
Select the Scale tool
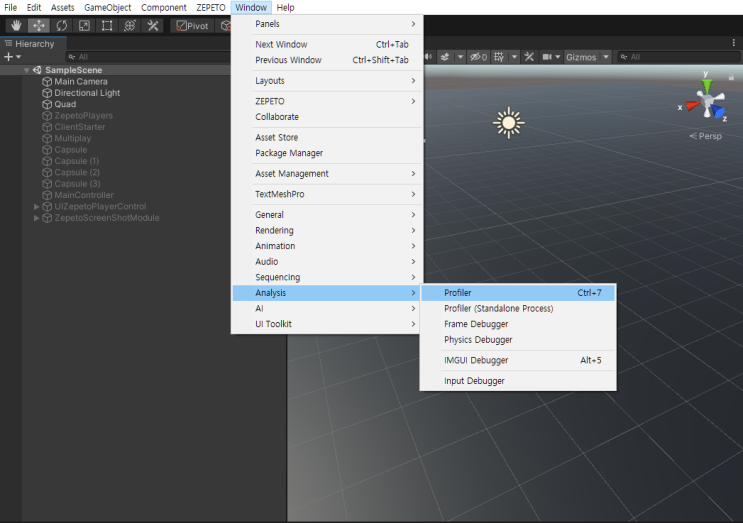[x=84, y=26]
